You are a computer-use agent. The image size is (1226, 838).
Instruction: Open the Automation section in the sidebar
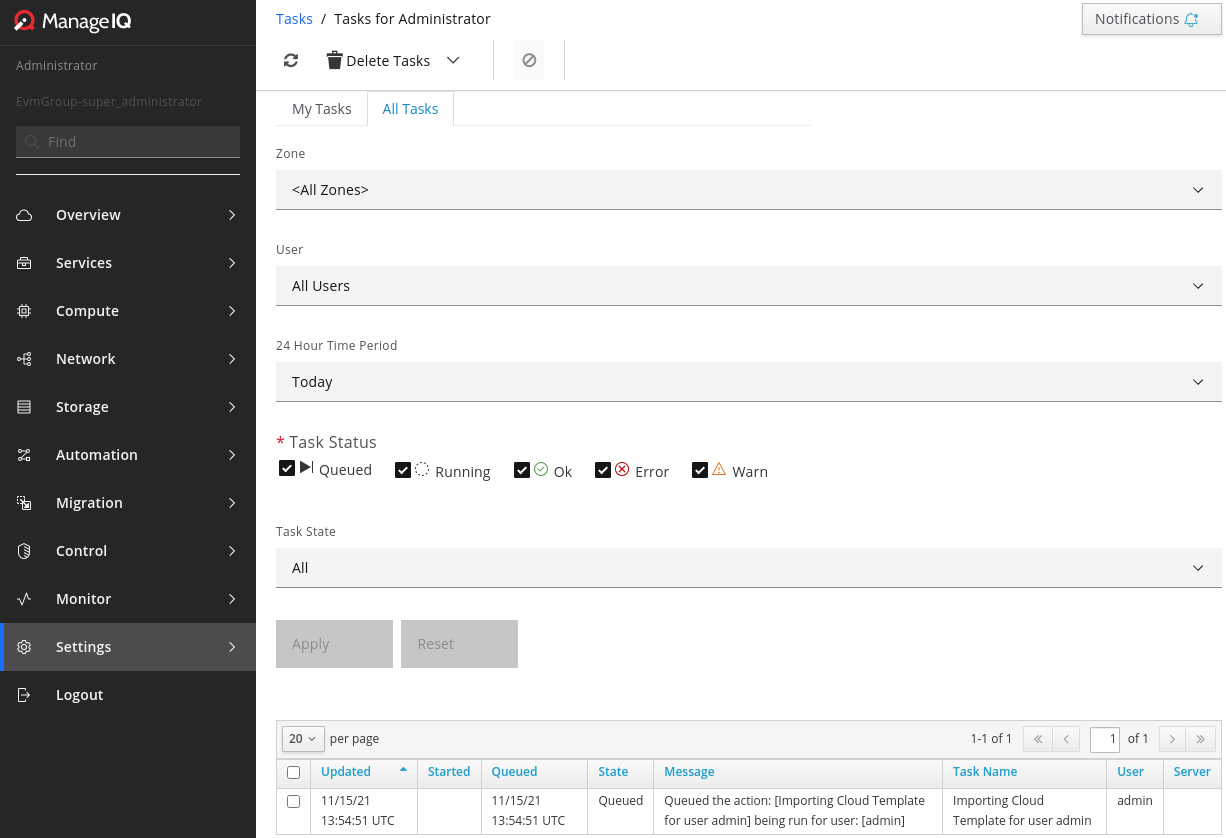click(x=97, y=455)
